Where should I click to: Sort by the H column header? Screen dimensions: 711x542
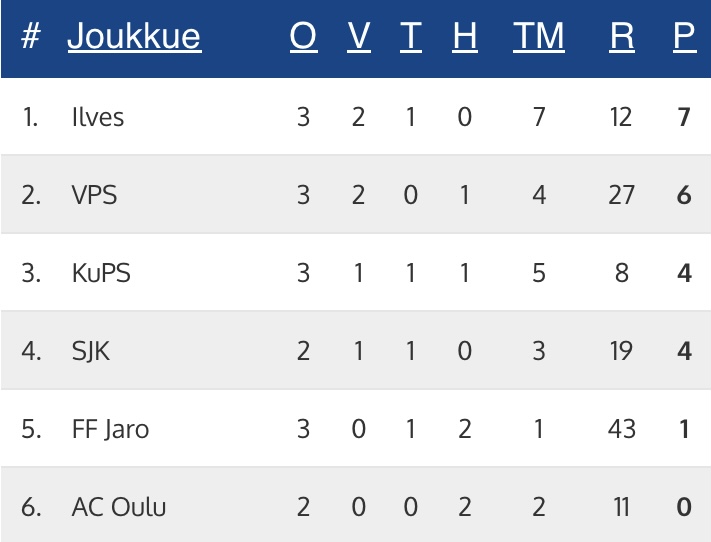click(x=464, y=37)
